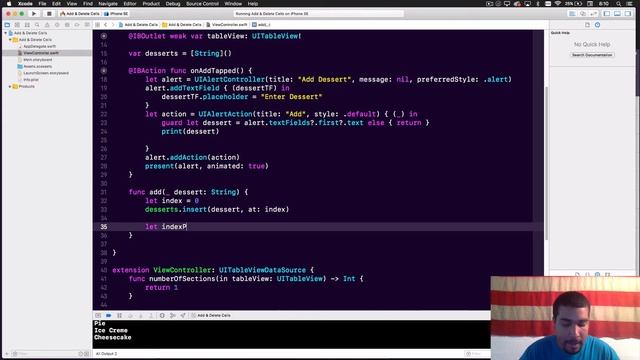Select Main.storyboard in the navigator
This screenshot has height=360, width=640.
(x=38, y=60)
